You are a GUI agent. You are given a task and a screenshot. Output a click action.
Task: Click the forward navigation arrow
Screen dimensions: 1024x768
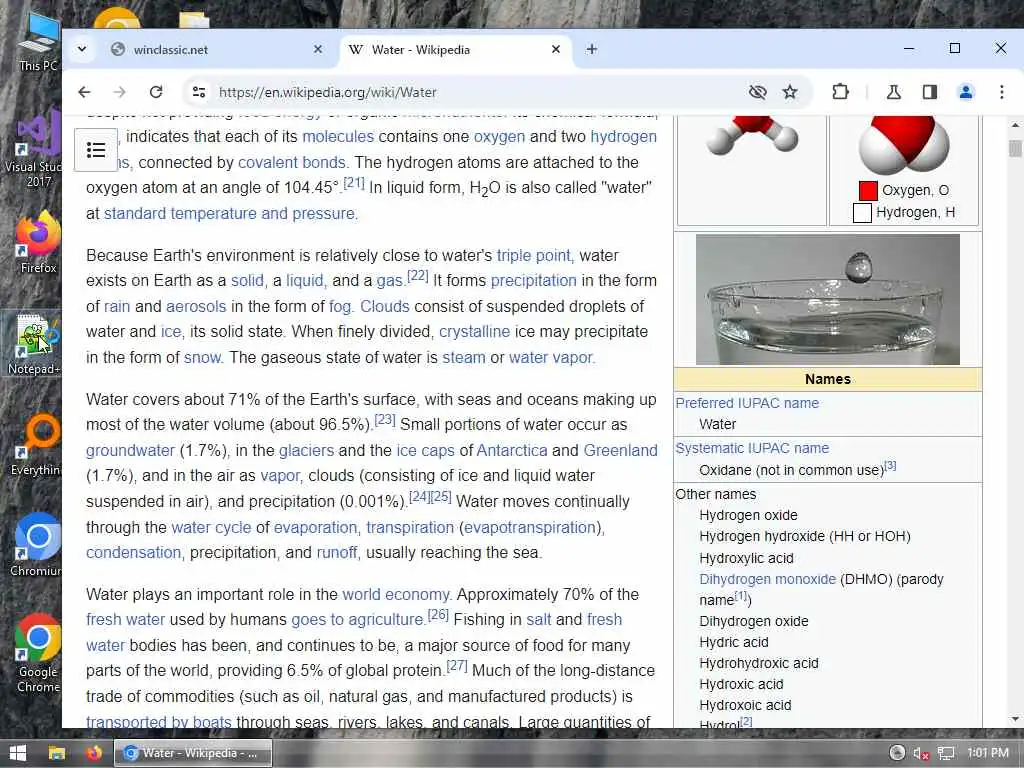tap(120, 92)
